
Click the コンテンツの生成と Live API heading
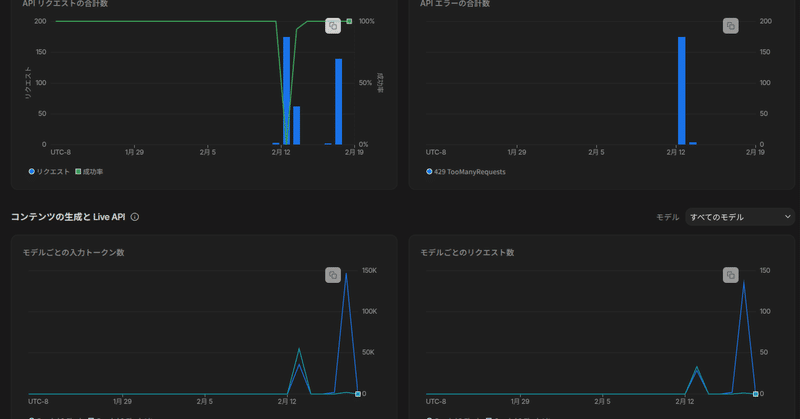[68, 217]
